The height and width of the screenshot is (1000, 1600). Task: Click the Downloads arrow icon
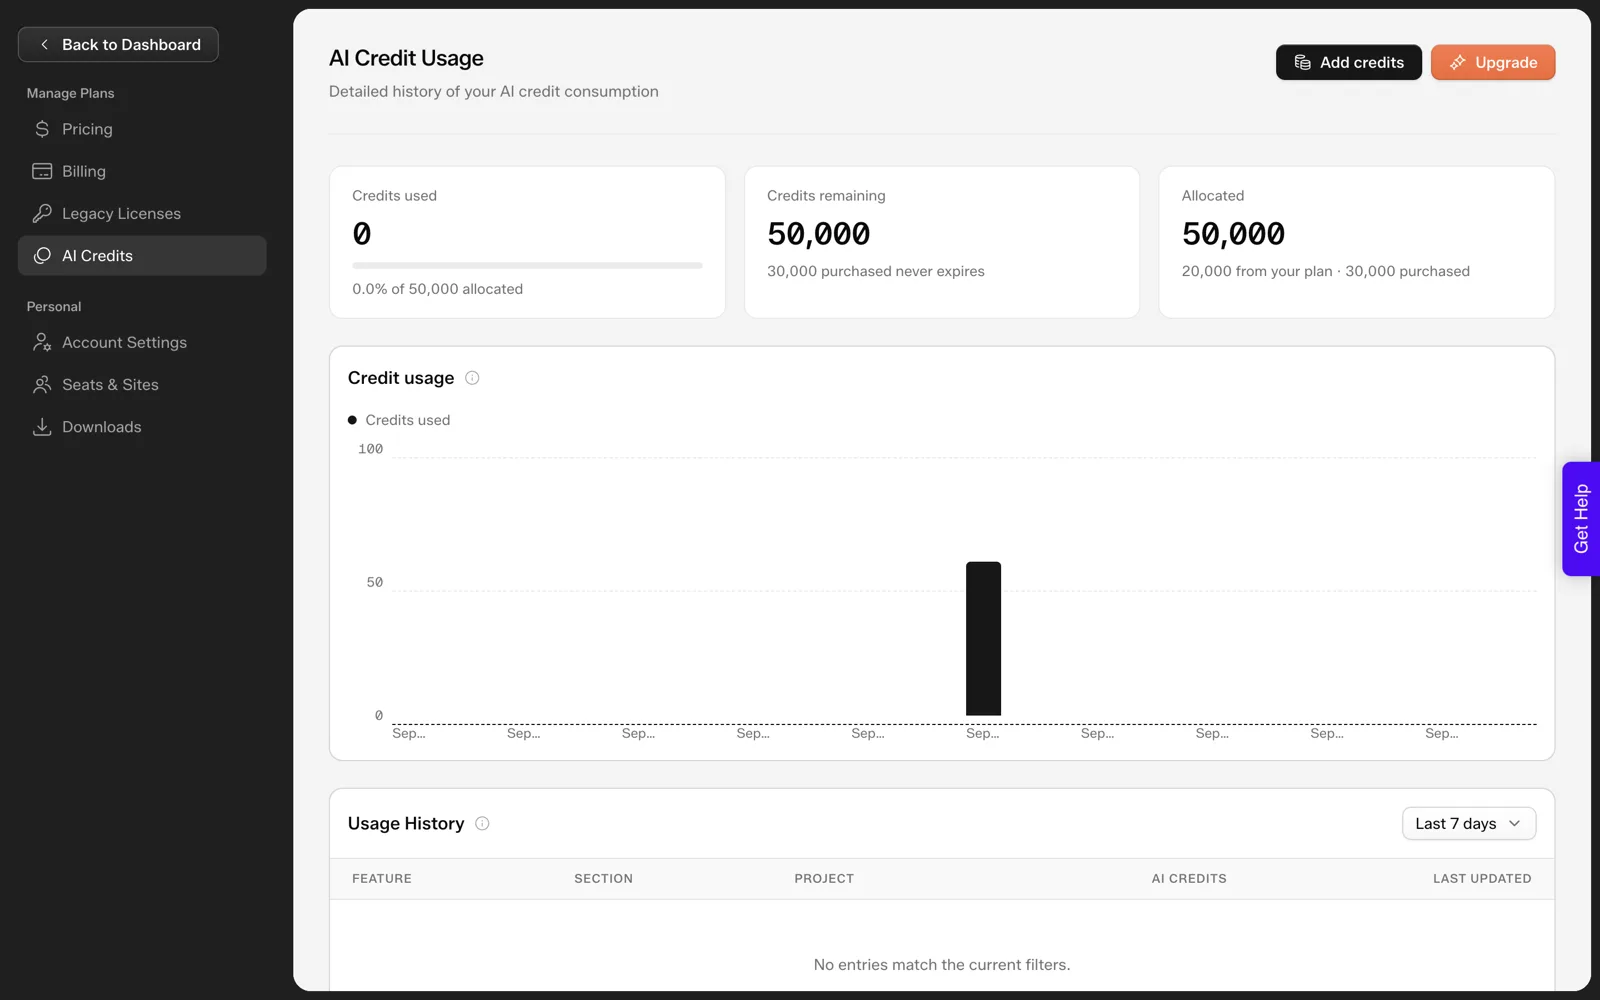coord(42,427)
